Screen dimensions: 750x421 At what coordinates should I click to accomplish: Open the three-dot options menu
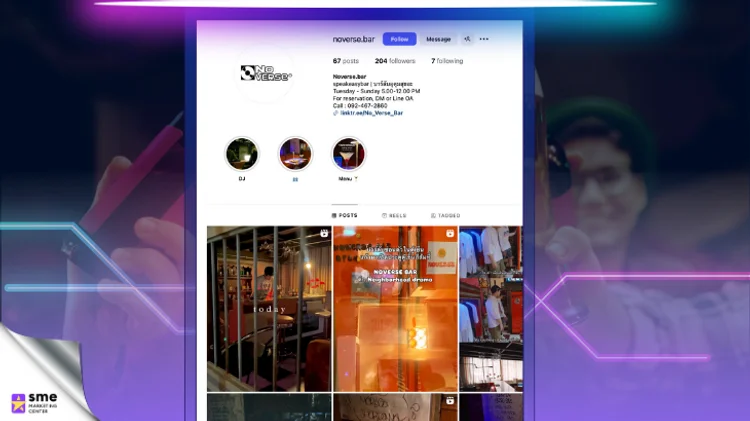click(x=484, y=39)
